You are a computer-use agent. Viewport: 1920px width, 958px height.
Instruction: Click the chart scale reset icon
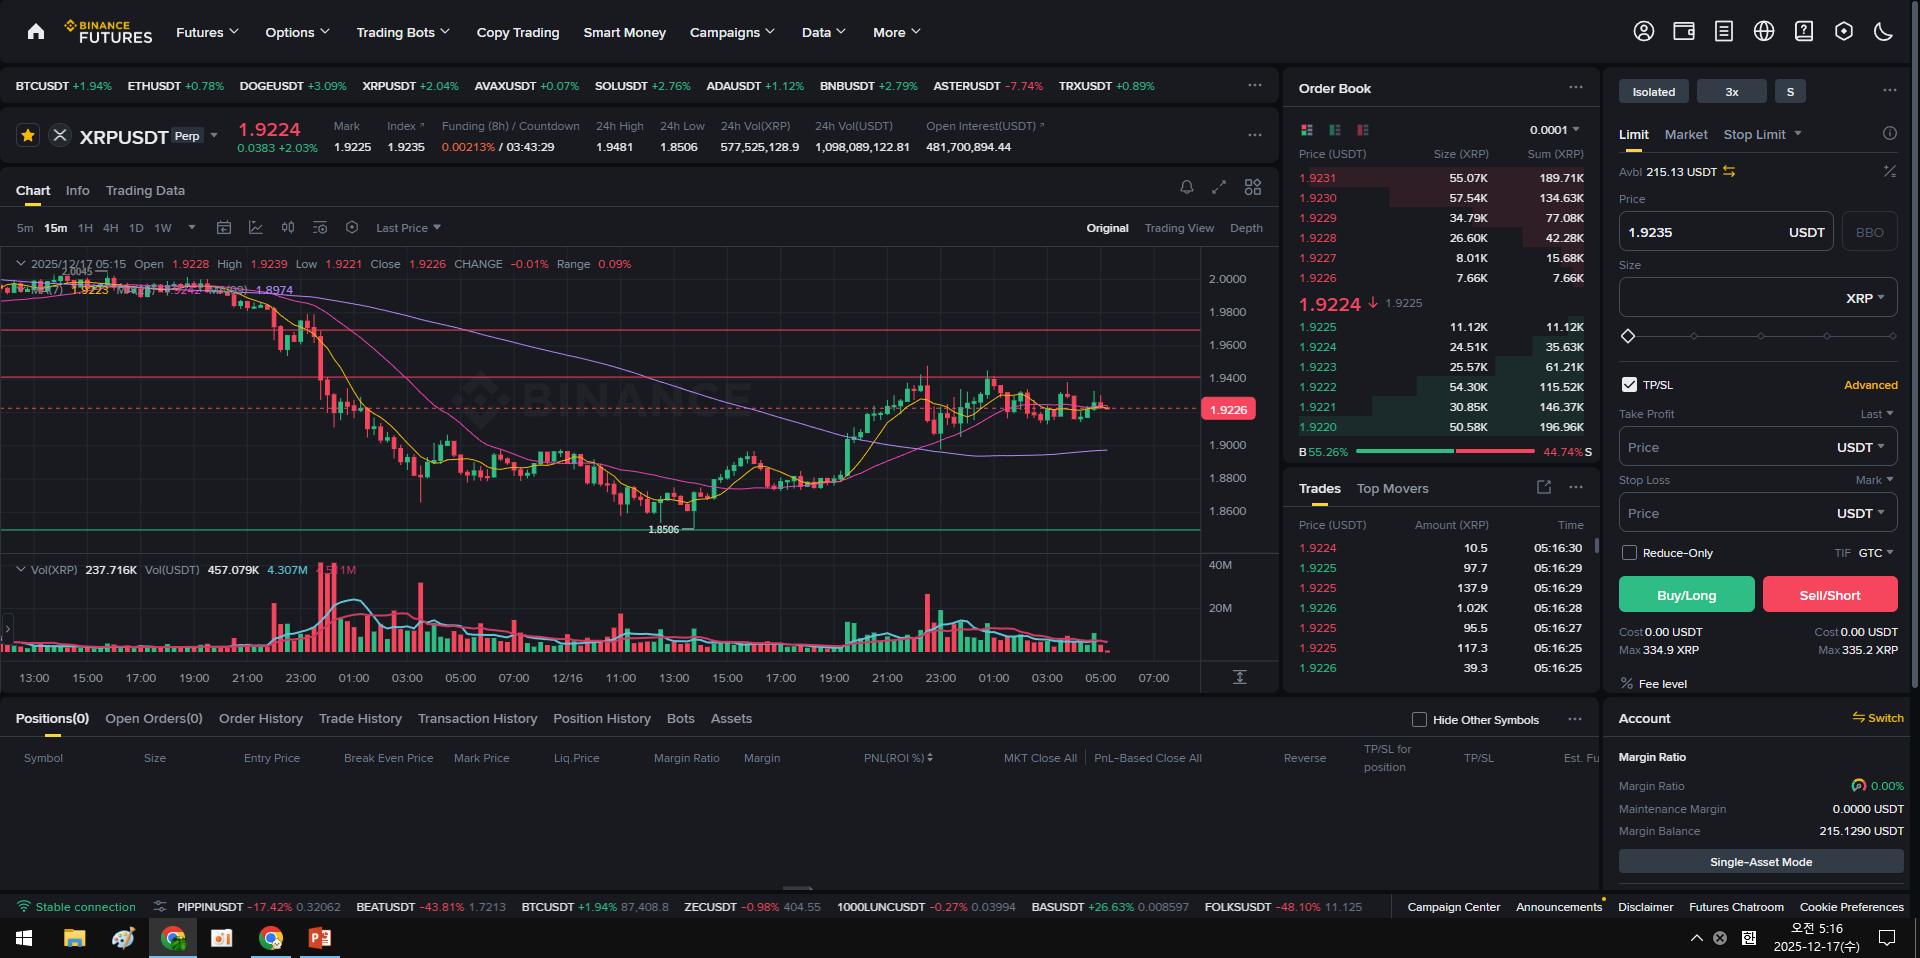click(1240, 677)
